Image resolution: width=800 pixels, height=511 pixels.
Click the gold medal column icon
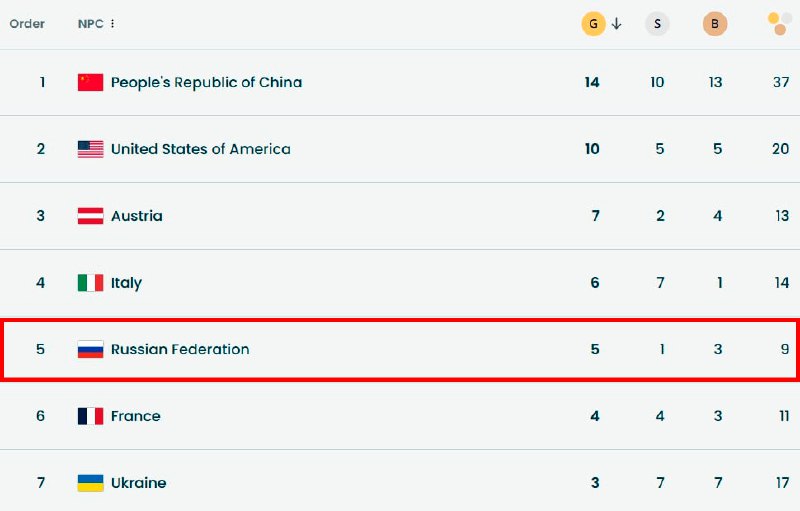click(x=593, y=24)
